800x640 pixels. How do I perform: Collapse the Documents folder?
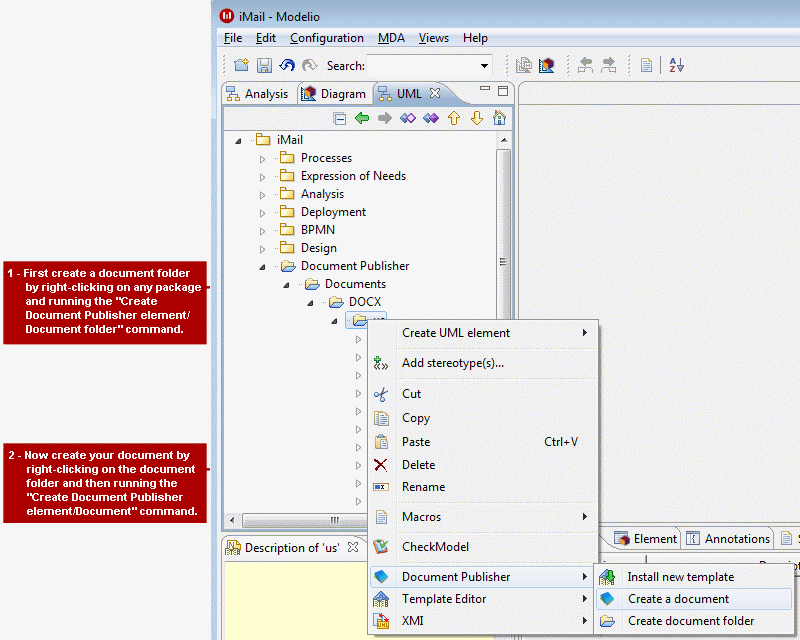[286, 285]
